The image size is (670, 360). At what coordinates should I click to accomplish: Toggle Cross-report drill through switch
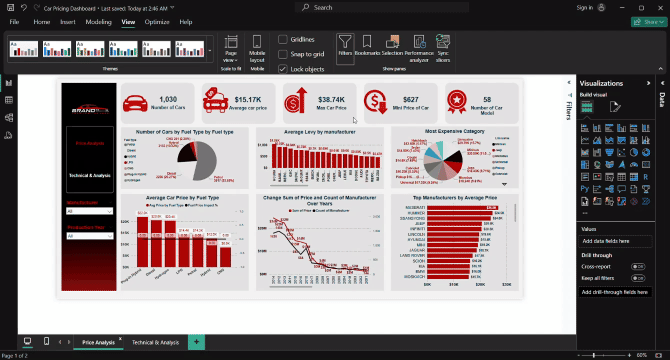[x=638, y=266]
